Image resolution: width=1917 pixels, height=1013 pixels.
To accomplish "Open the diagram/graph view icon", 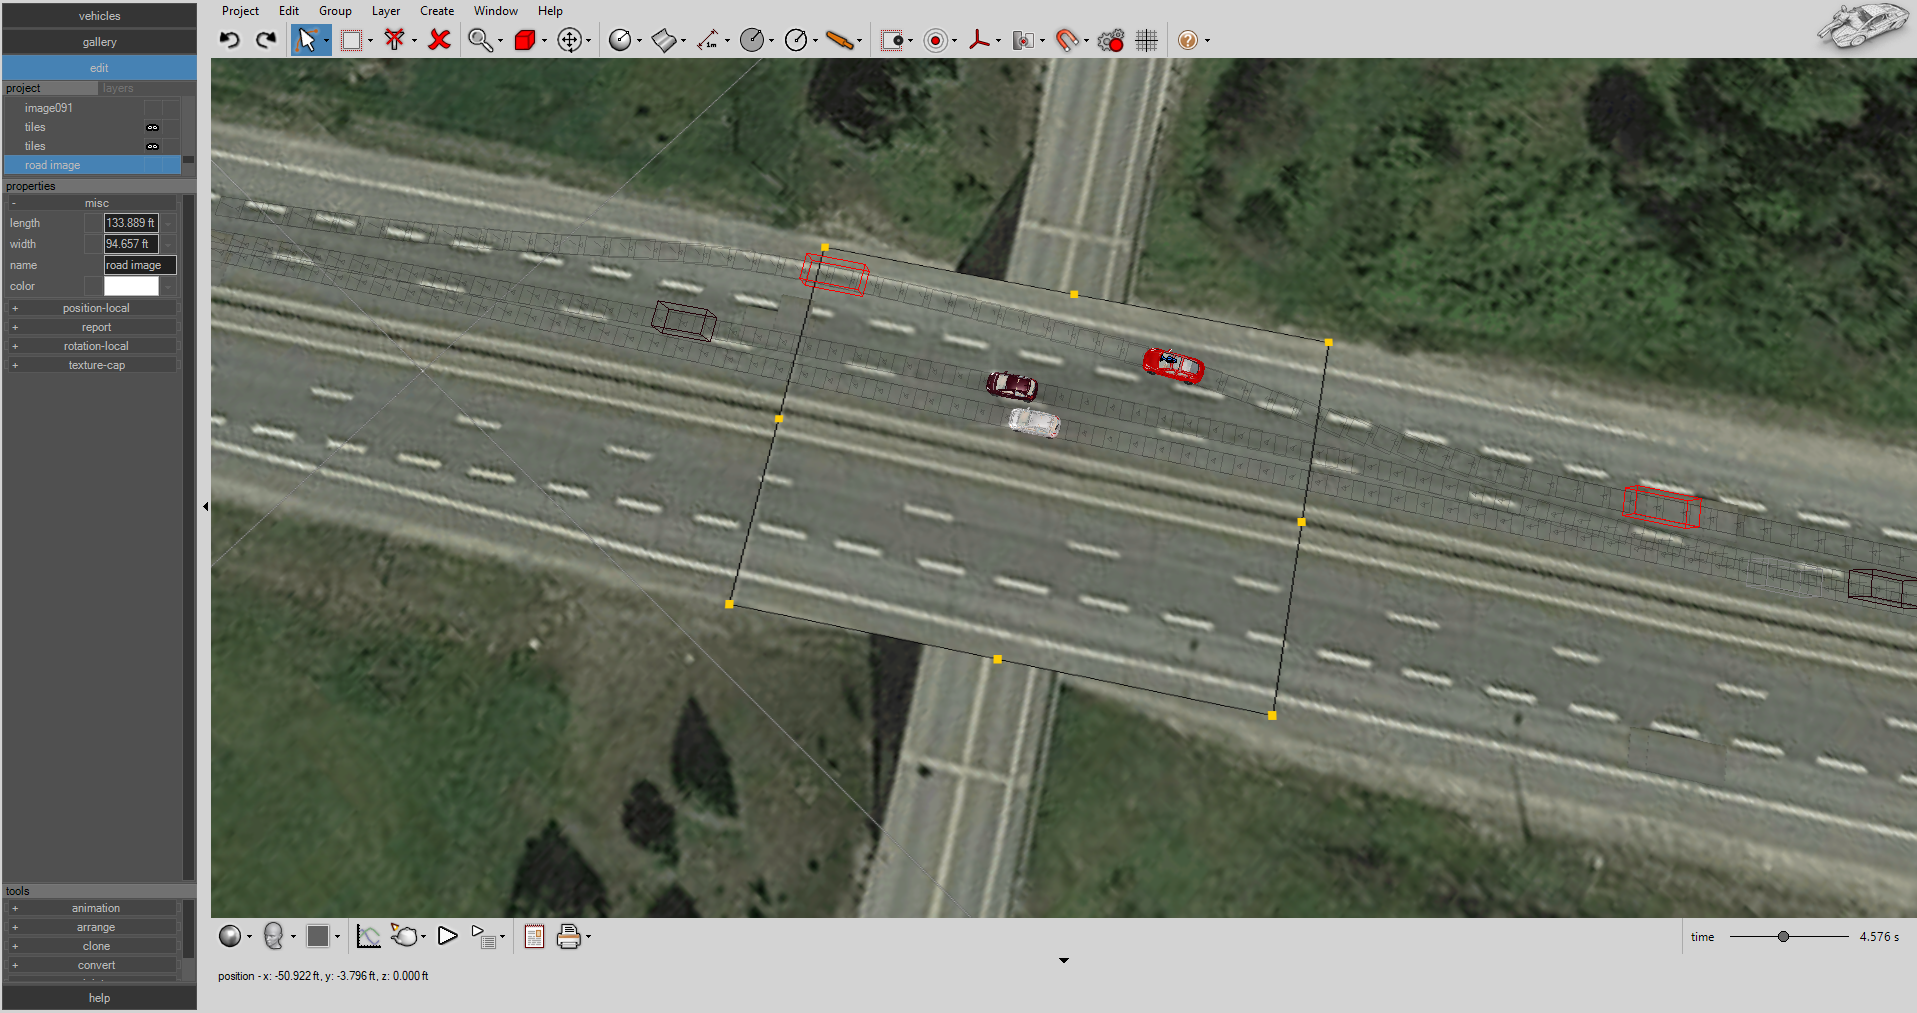I will point(368,936).
